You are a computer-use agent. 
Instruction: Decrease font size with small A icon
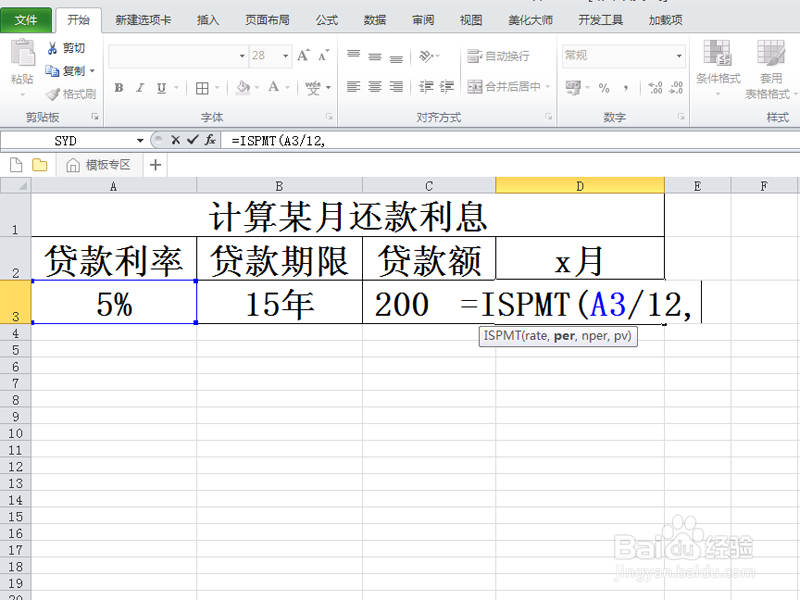point(324,55)
